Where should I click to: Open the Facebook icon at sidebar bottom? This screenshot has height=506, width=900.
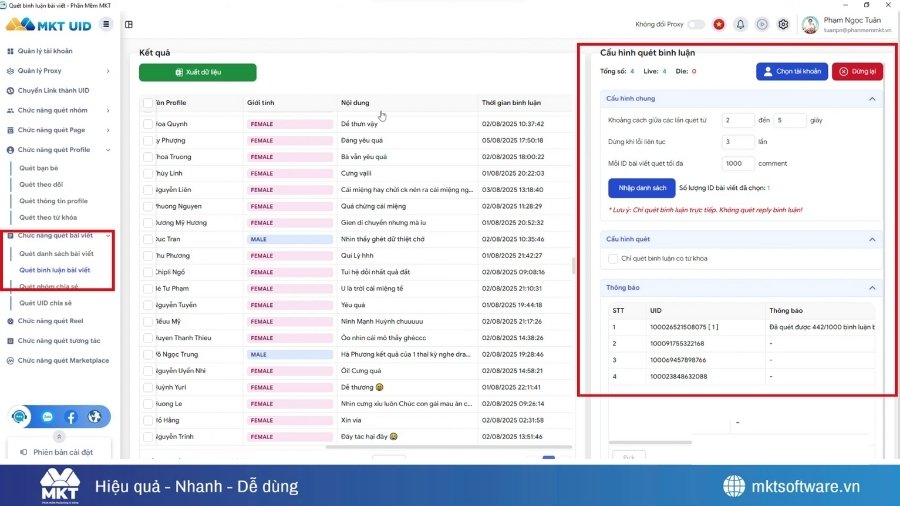(x=71, y=417)
